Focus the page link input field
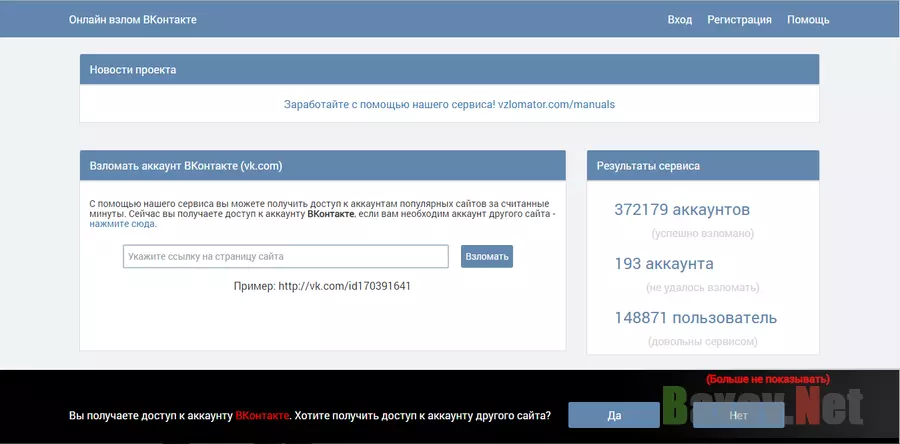Image resolution: width=900 pixels, height=444 pixels. pyautogui.click(x=285, y=256)
